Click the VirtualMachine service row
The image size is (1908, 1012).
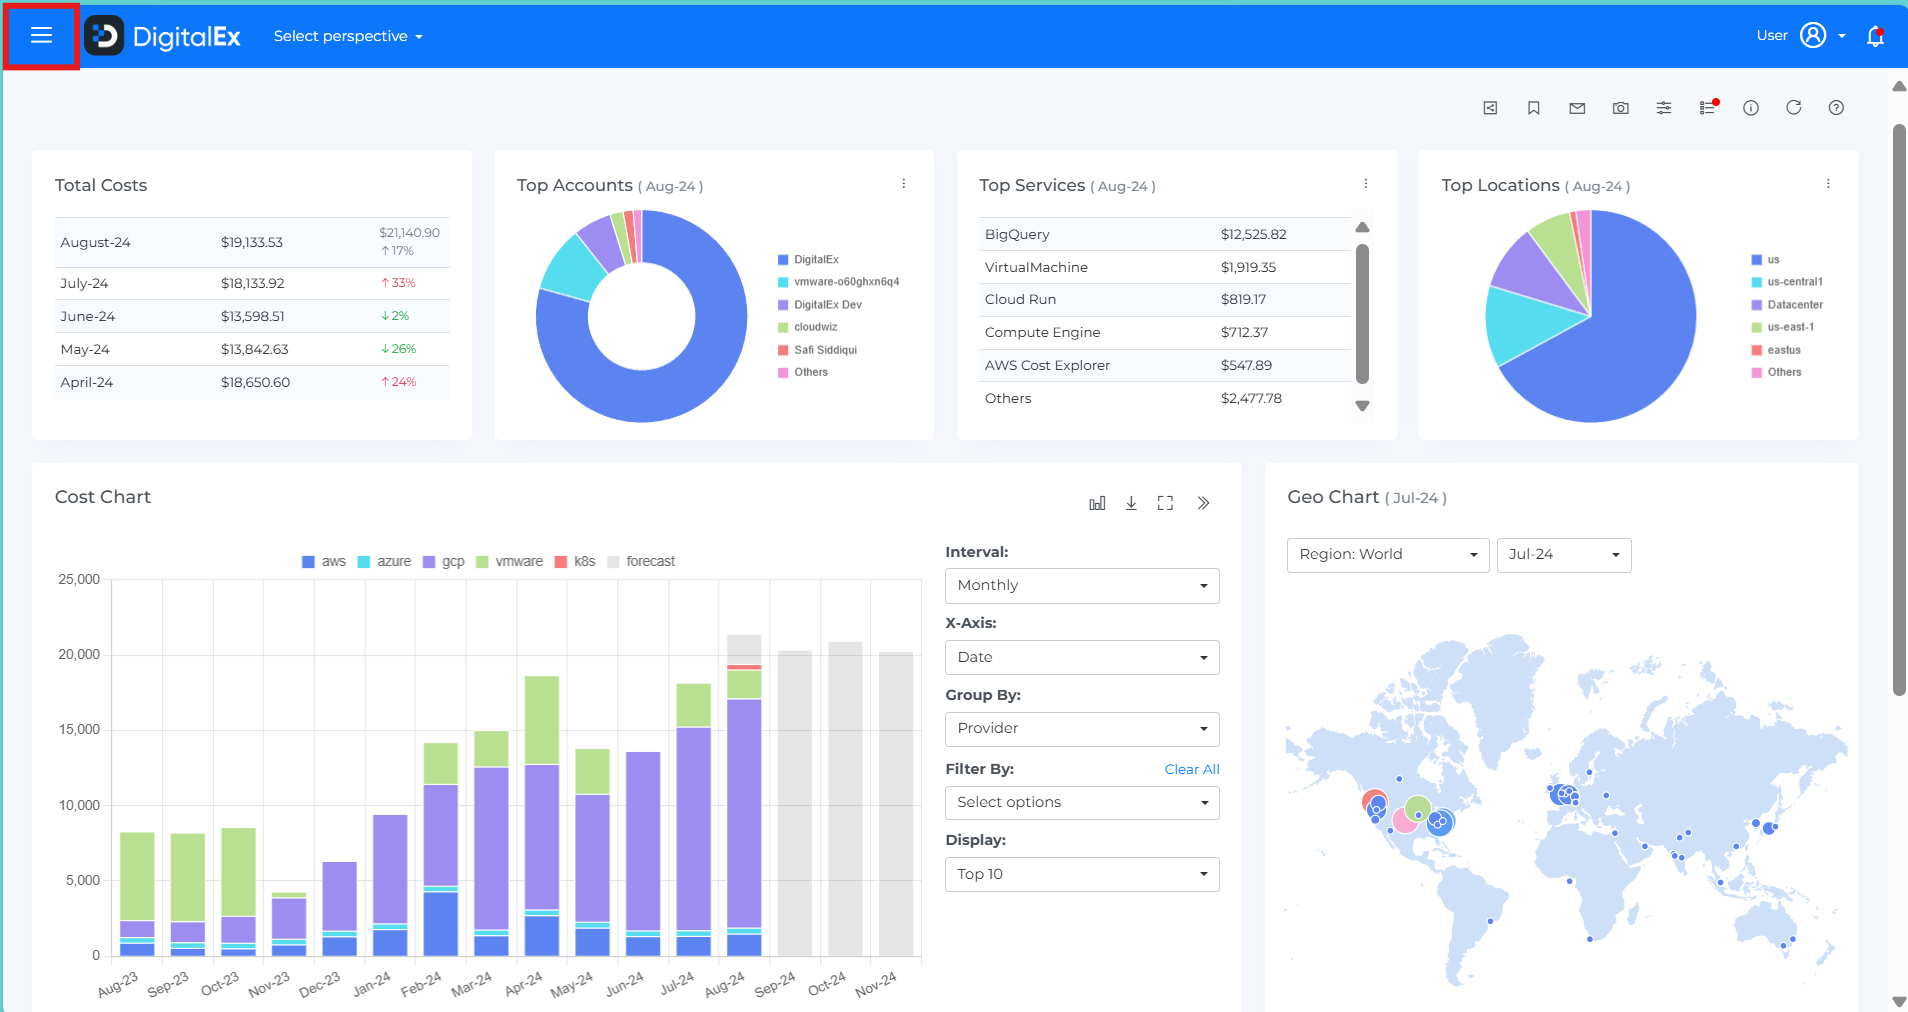pyautogui.click(x=1165, y=267)
